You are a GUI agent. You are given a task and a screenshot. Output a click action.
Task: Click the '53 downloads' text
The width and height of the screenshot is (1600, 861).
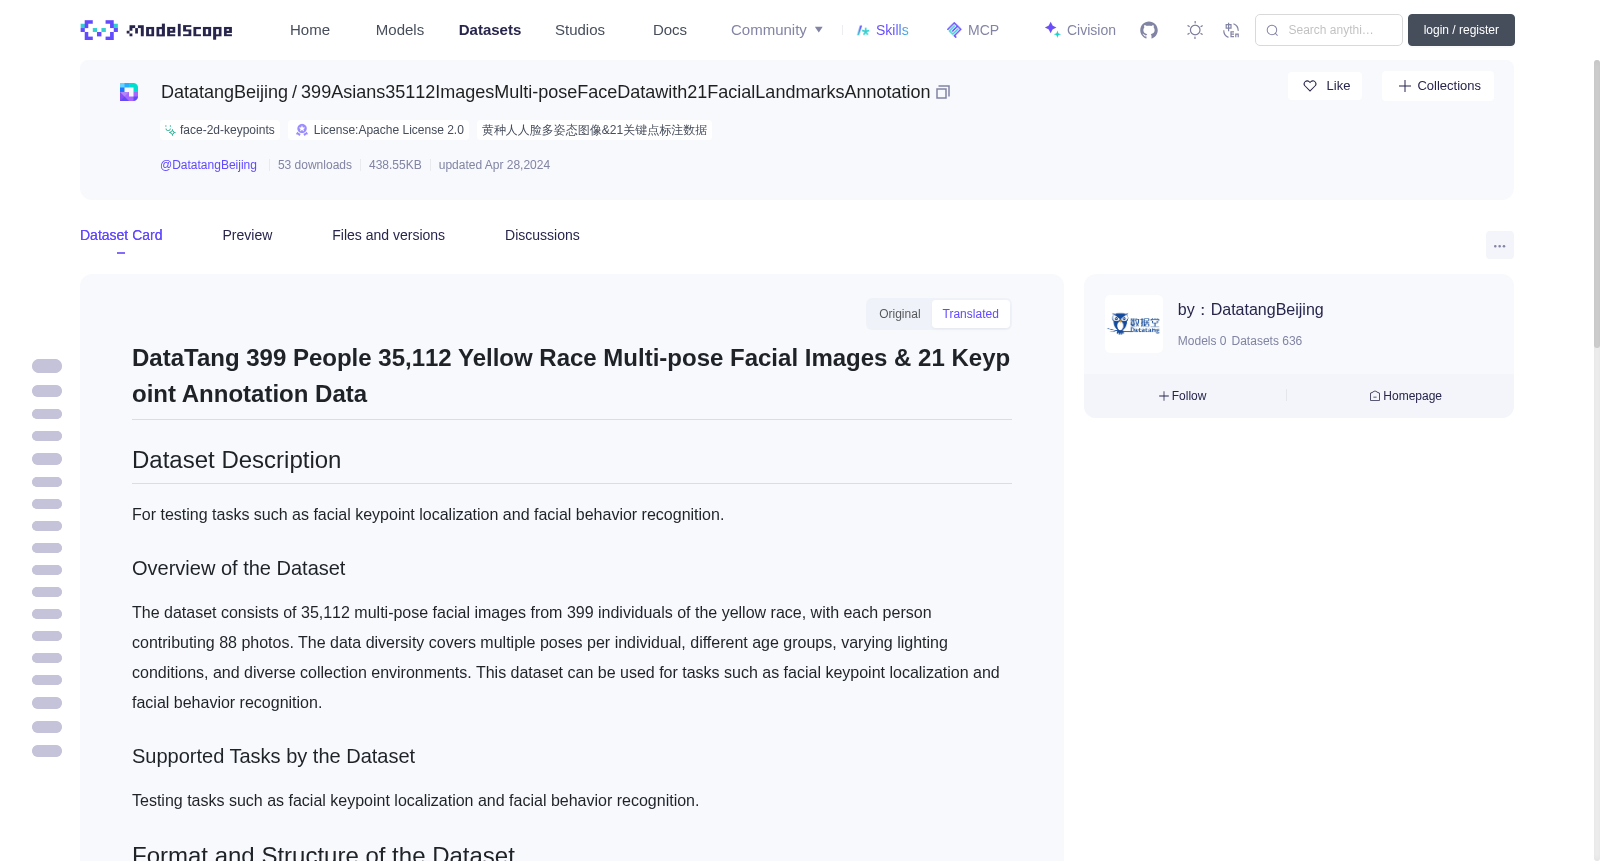click(315, 165)
